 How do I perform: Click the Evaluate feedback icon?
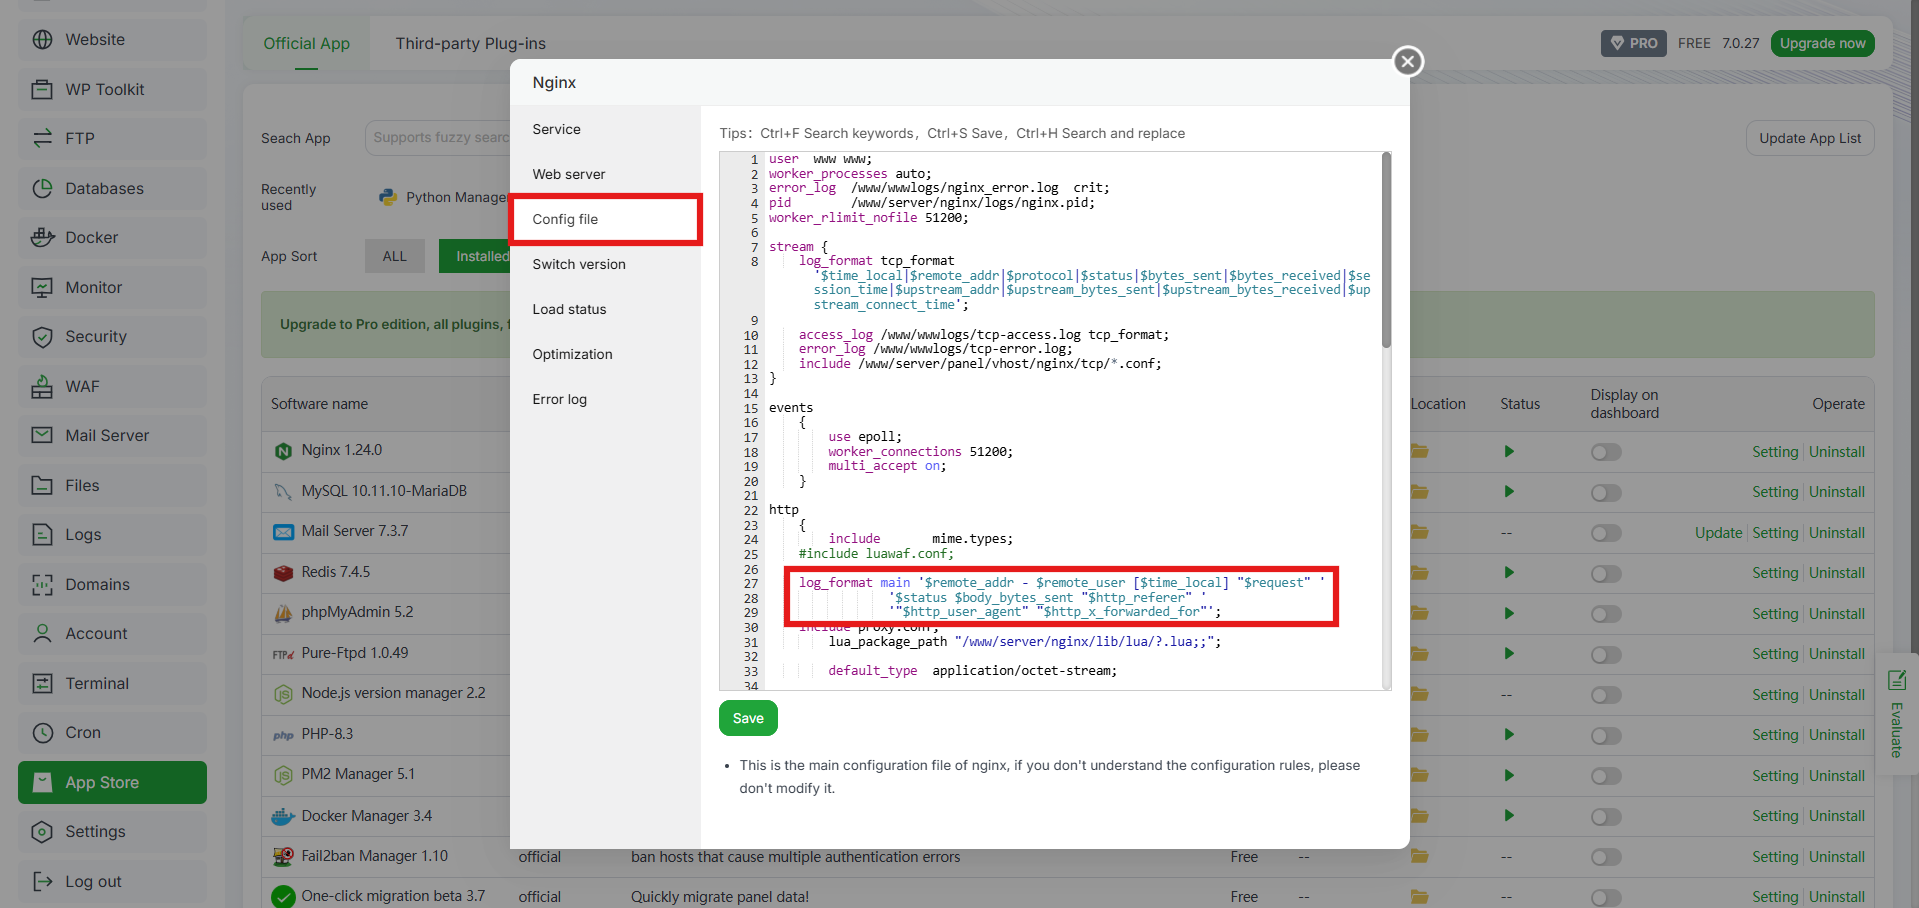click(1897, 681)
